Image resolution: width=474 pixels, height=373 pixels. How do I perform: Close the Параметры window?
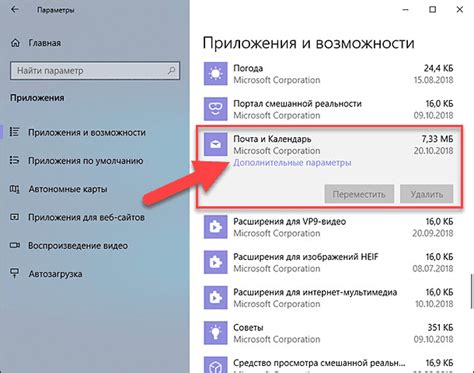pos(460,10)
